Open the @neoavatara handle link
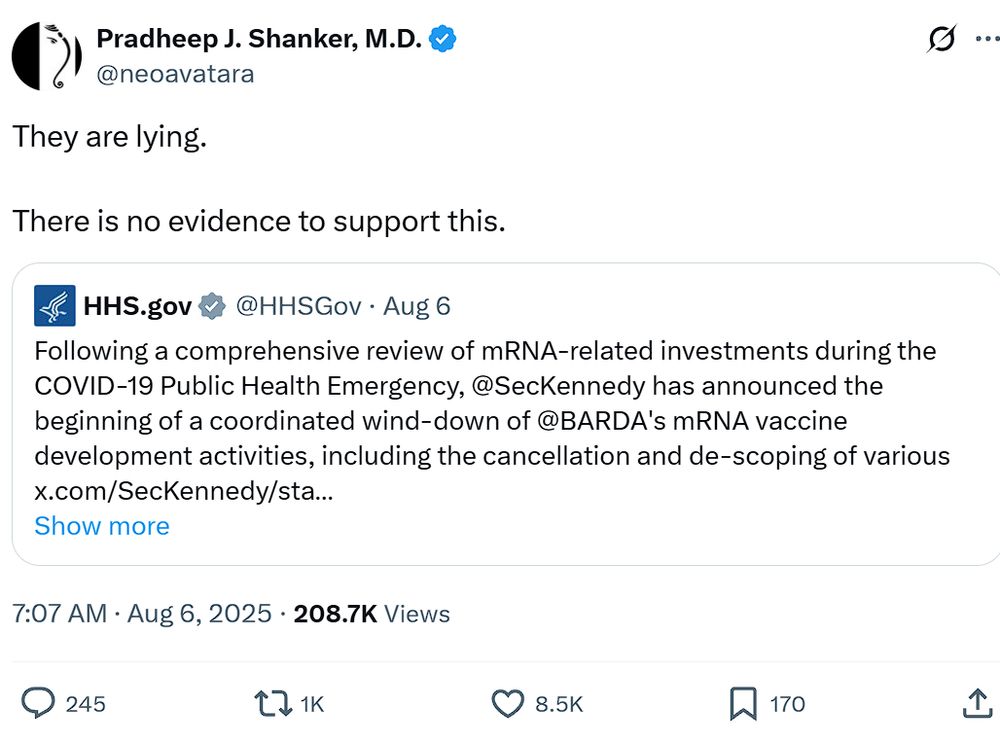The image size is (1000, 735). (175, 74)
